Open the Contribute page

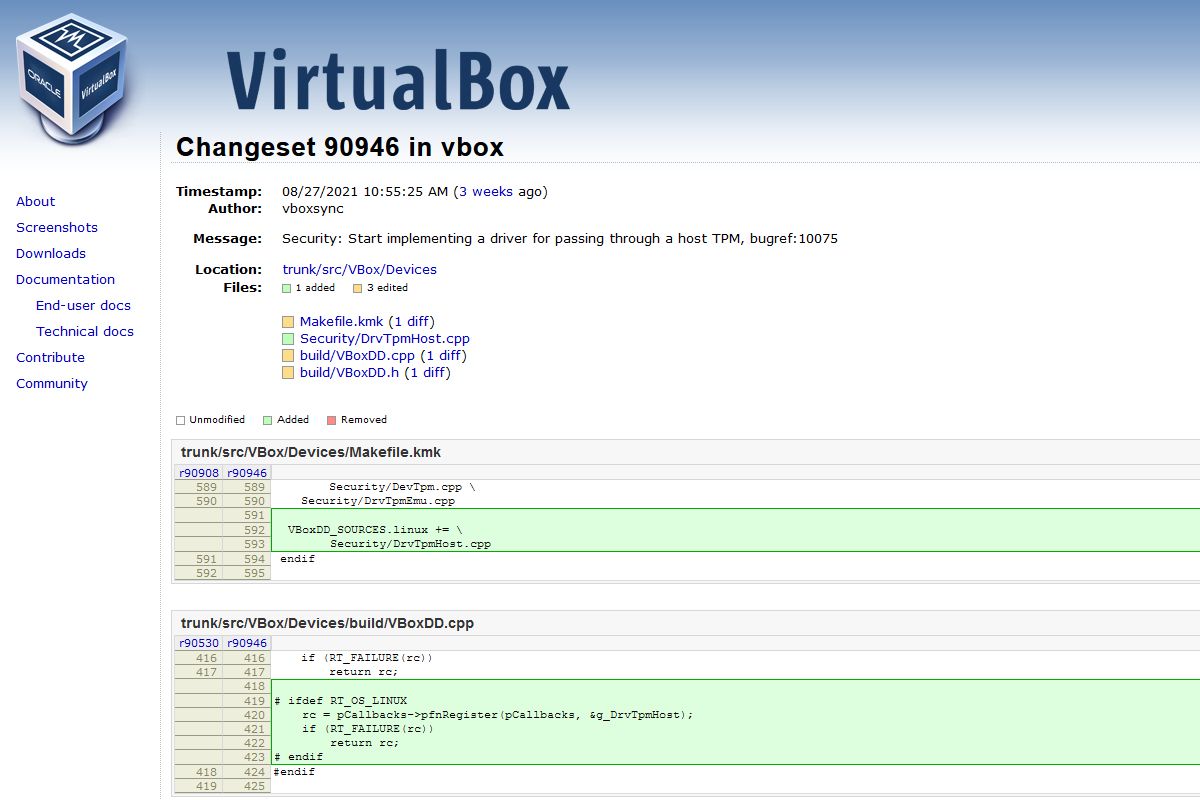tap(50, 358)
